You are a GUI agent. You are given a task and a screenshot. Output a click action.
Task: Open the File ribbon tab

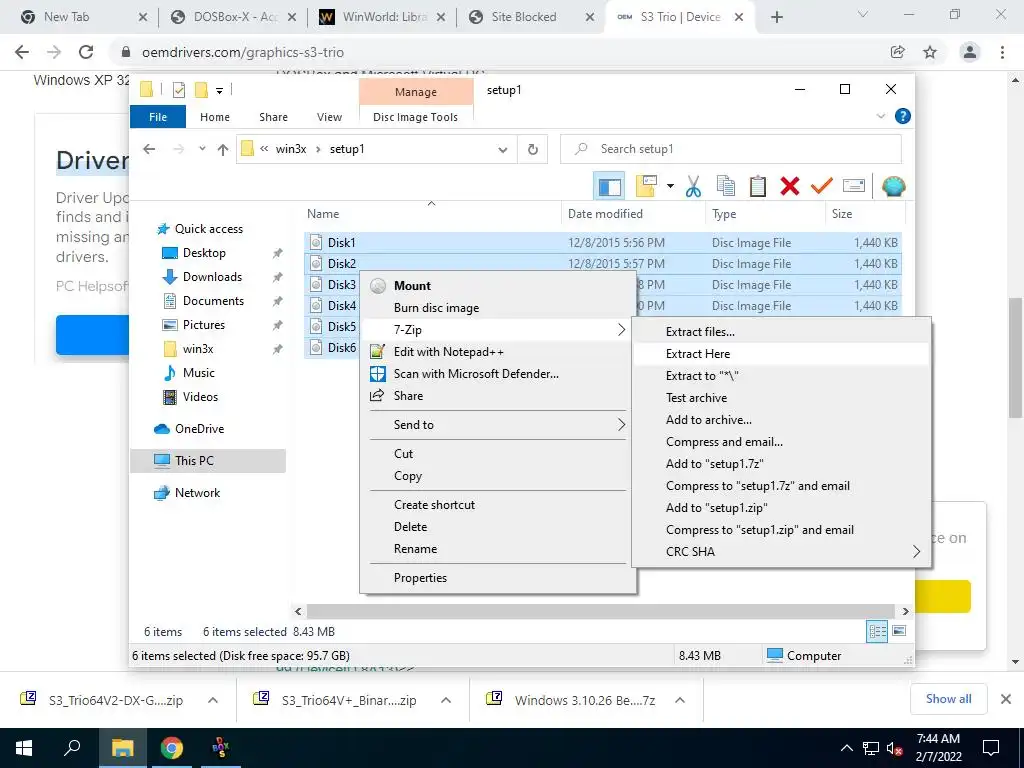[158, 117]
